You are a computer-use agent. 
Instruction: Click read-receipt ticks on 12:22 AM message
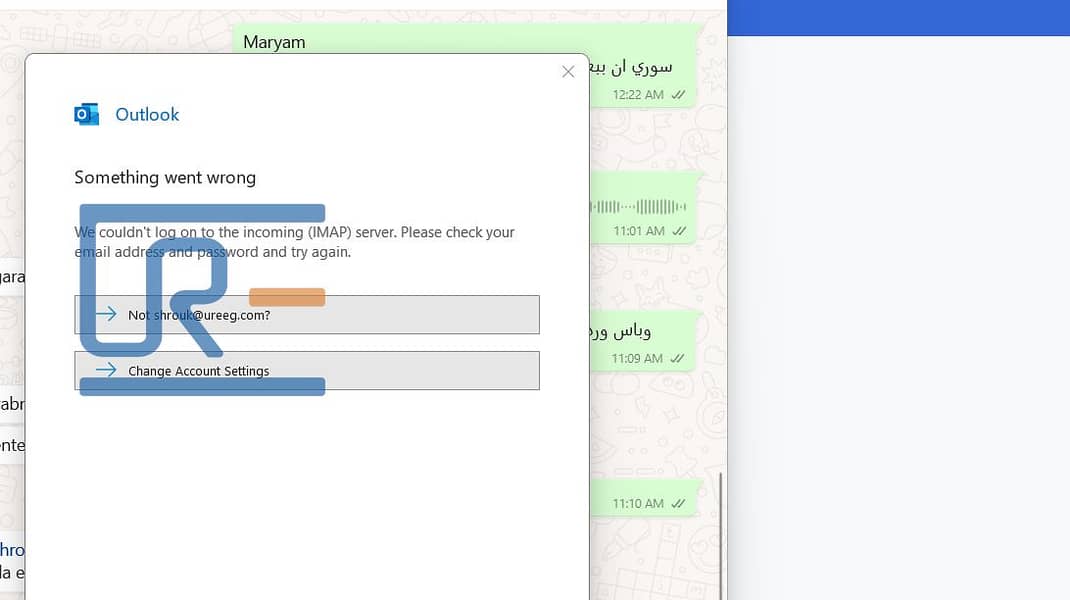[x=678, y=95]
